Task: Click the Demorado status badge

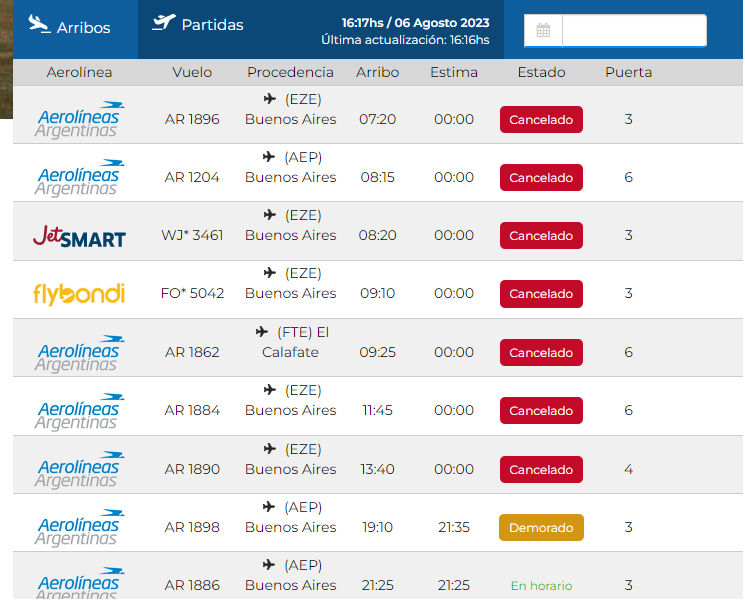Action: [541, 527]
